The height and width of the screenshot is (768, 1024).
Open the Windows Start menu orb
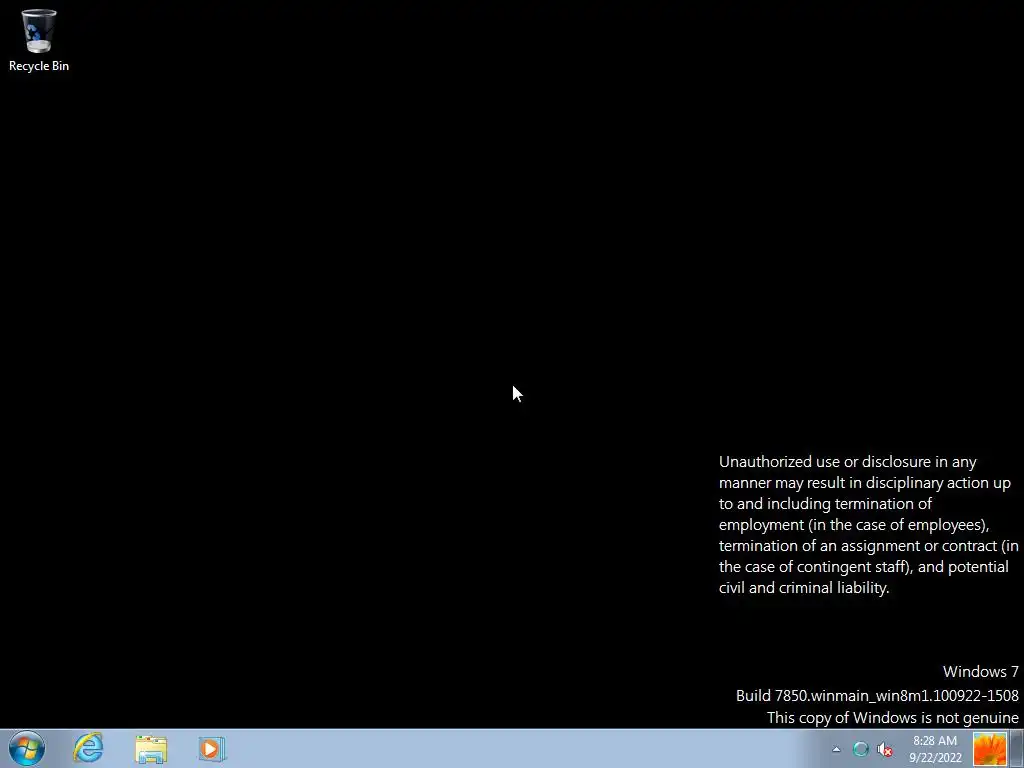27,748
